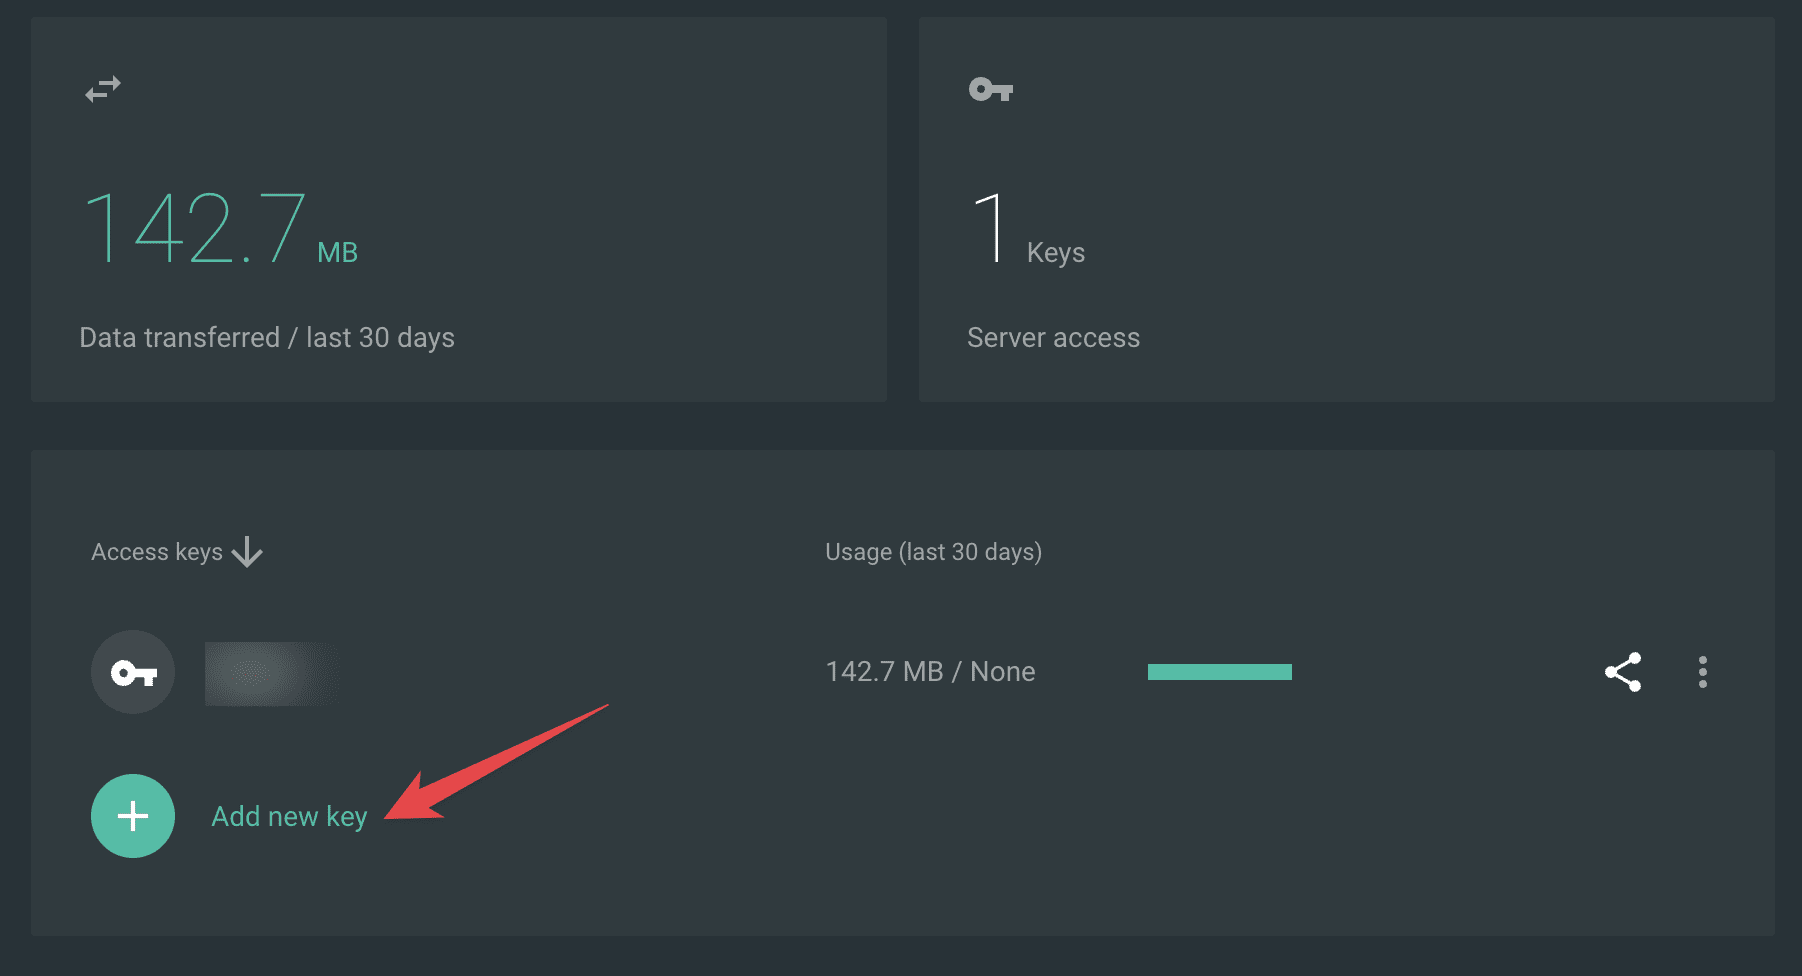Click the "Access keys" column header
The width and height of the screenshot is (1802, 976).
[157, 552]
